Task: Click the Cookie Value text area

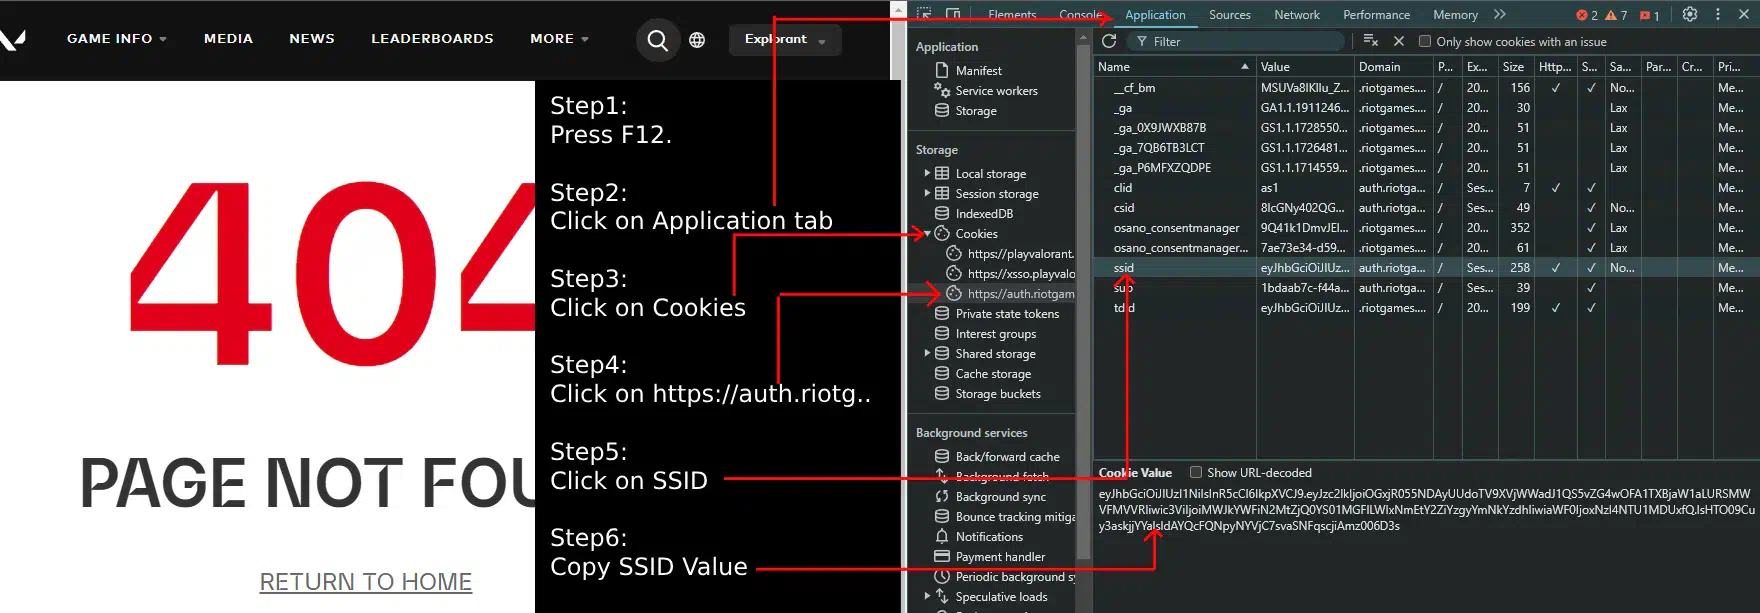Action: click(1426, 509)
